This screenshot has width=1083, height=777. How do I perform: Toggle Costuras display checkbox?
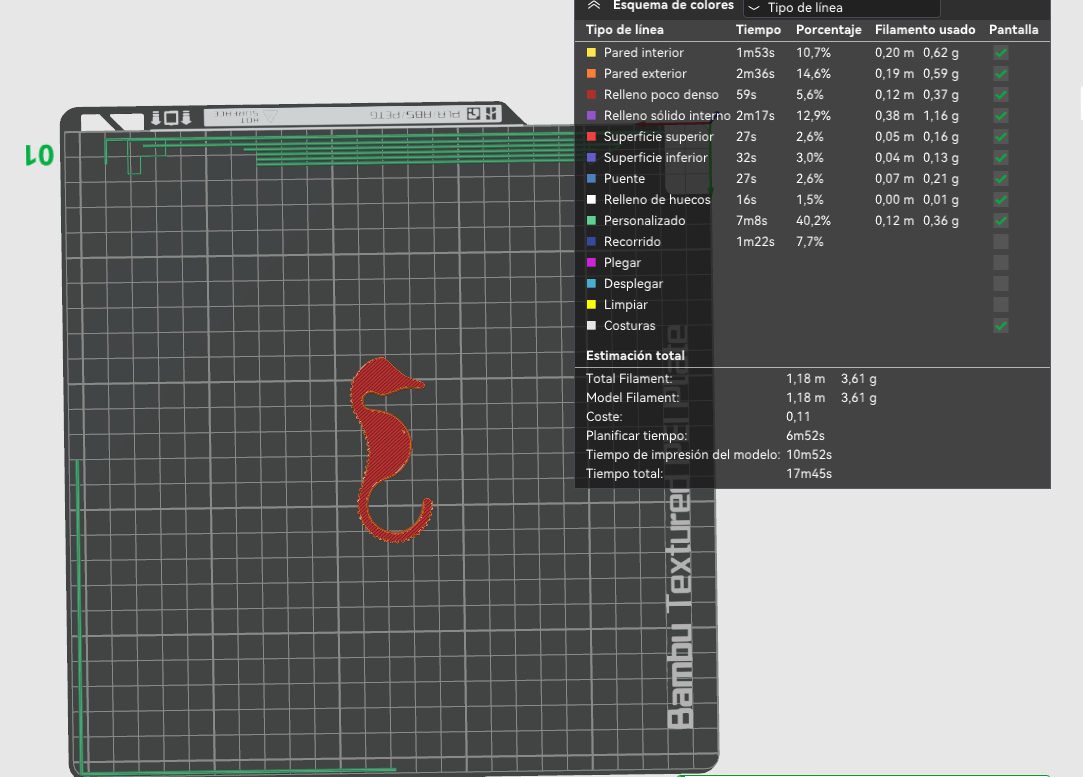(1000, 326)
